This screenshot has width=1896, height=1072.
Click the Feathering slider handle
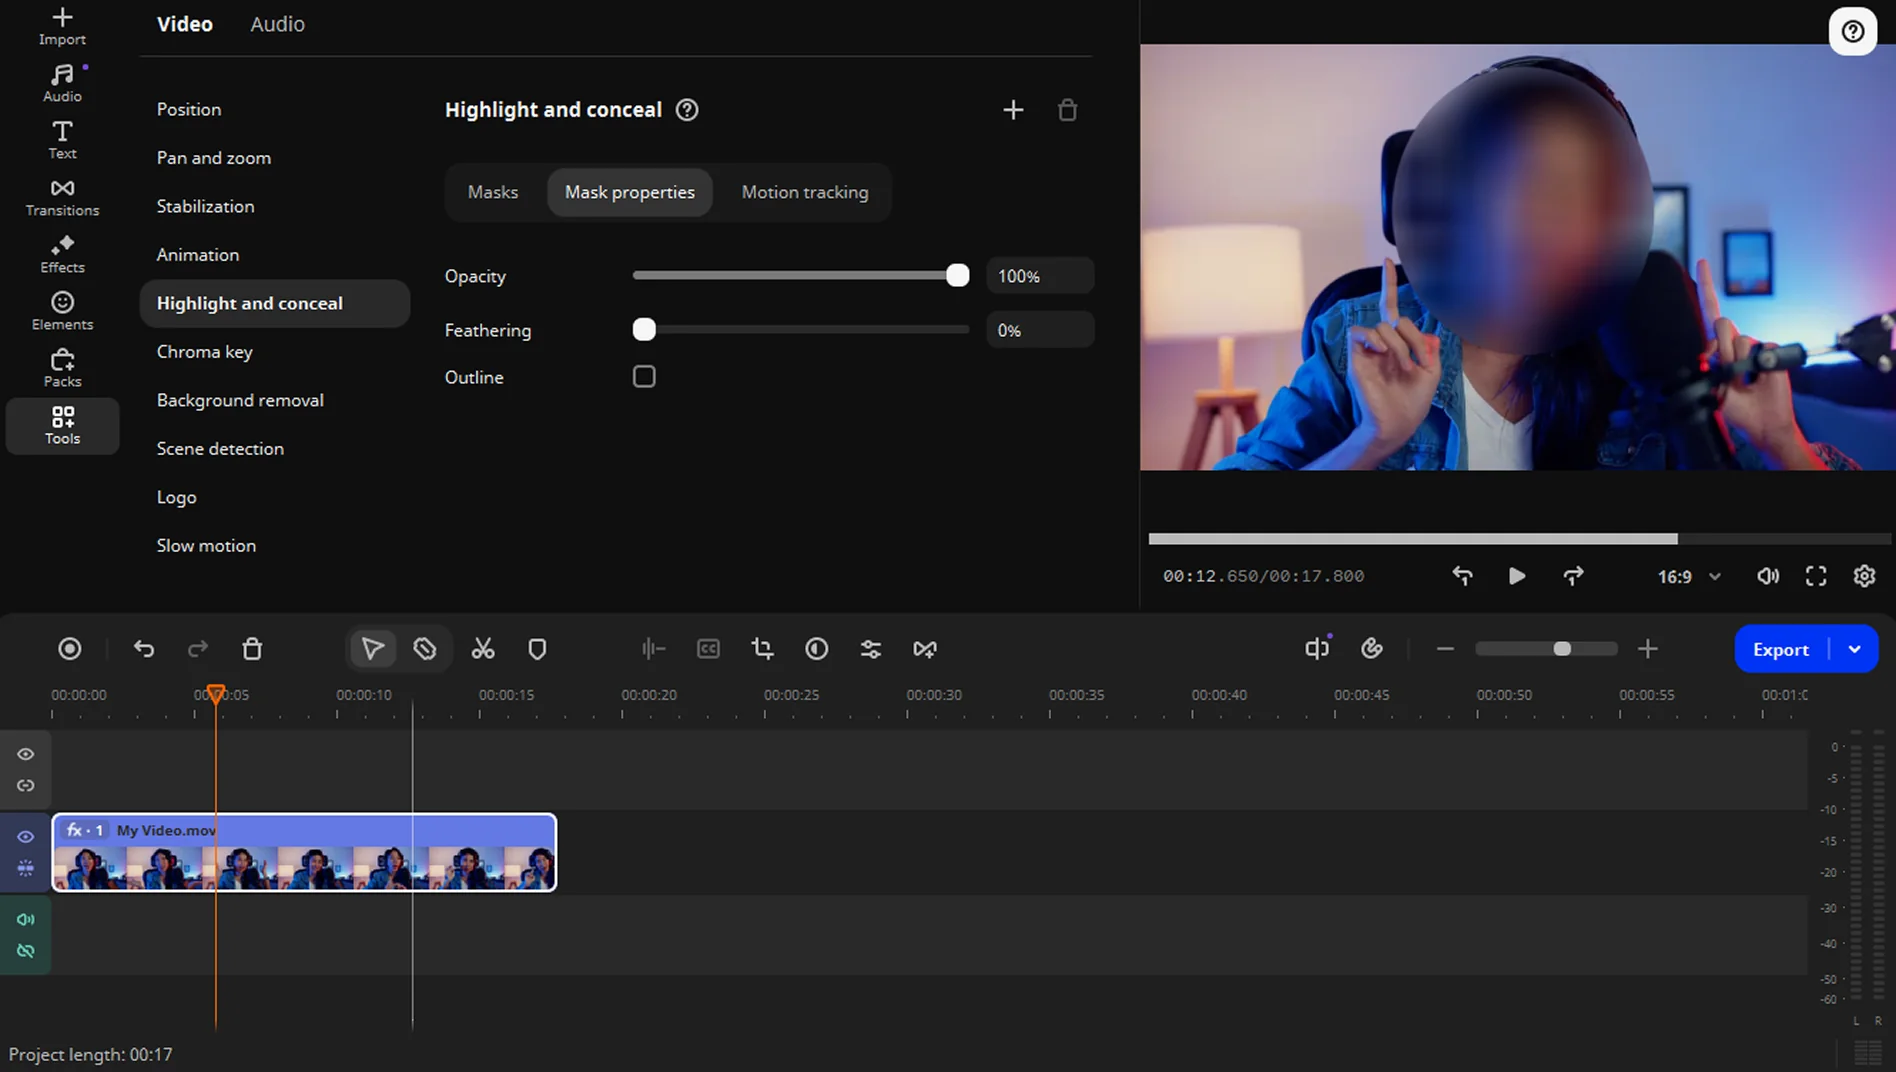coord(644,330)
